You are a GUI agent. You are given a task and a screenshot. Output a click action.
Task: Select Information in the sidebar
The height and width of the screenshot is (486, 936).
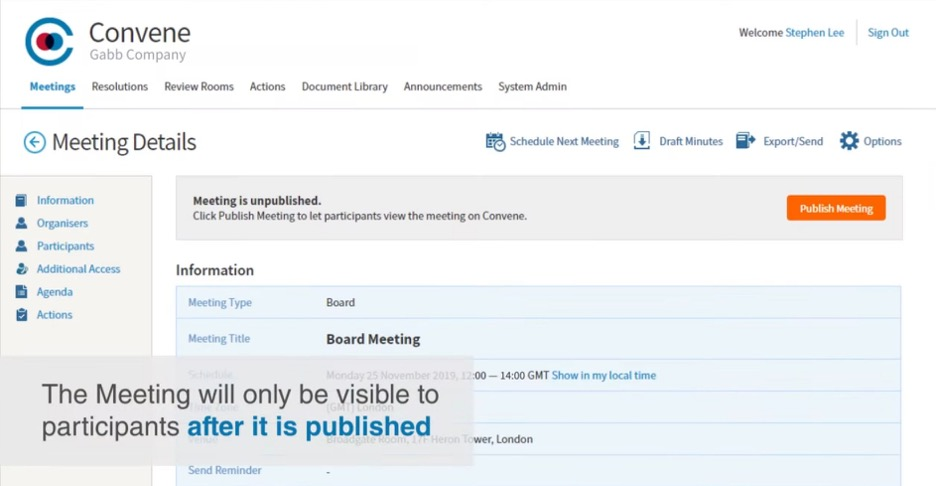click(65, 201)
